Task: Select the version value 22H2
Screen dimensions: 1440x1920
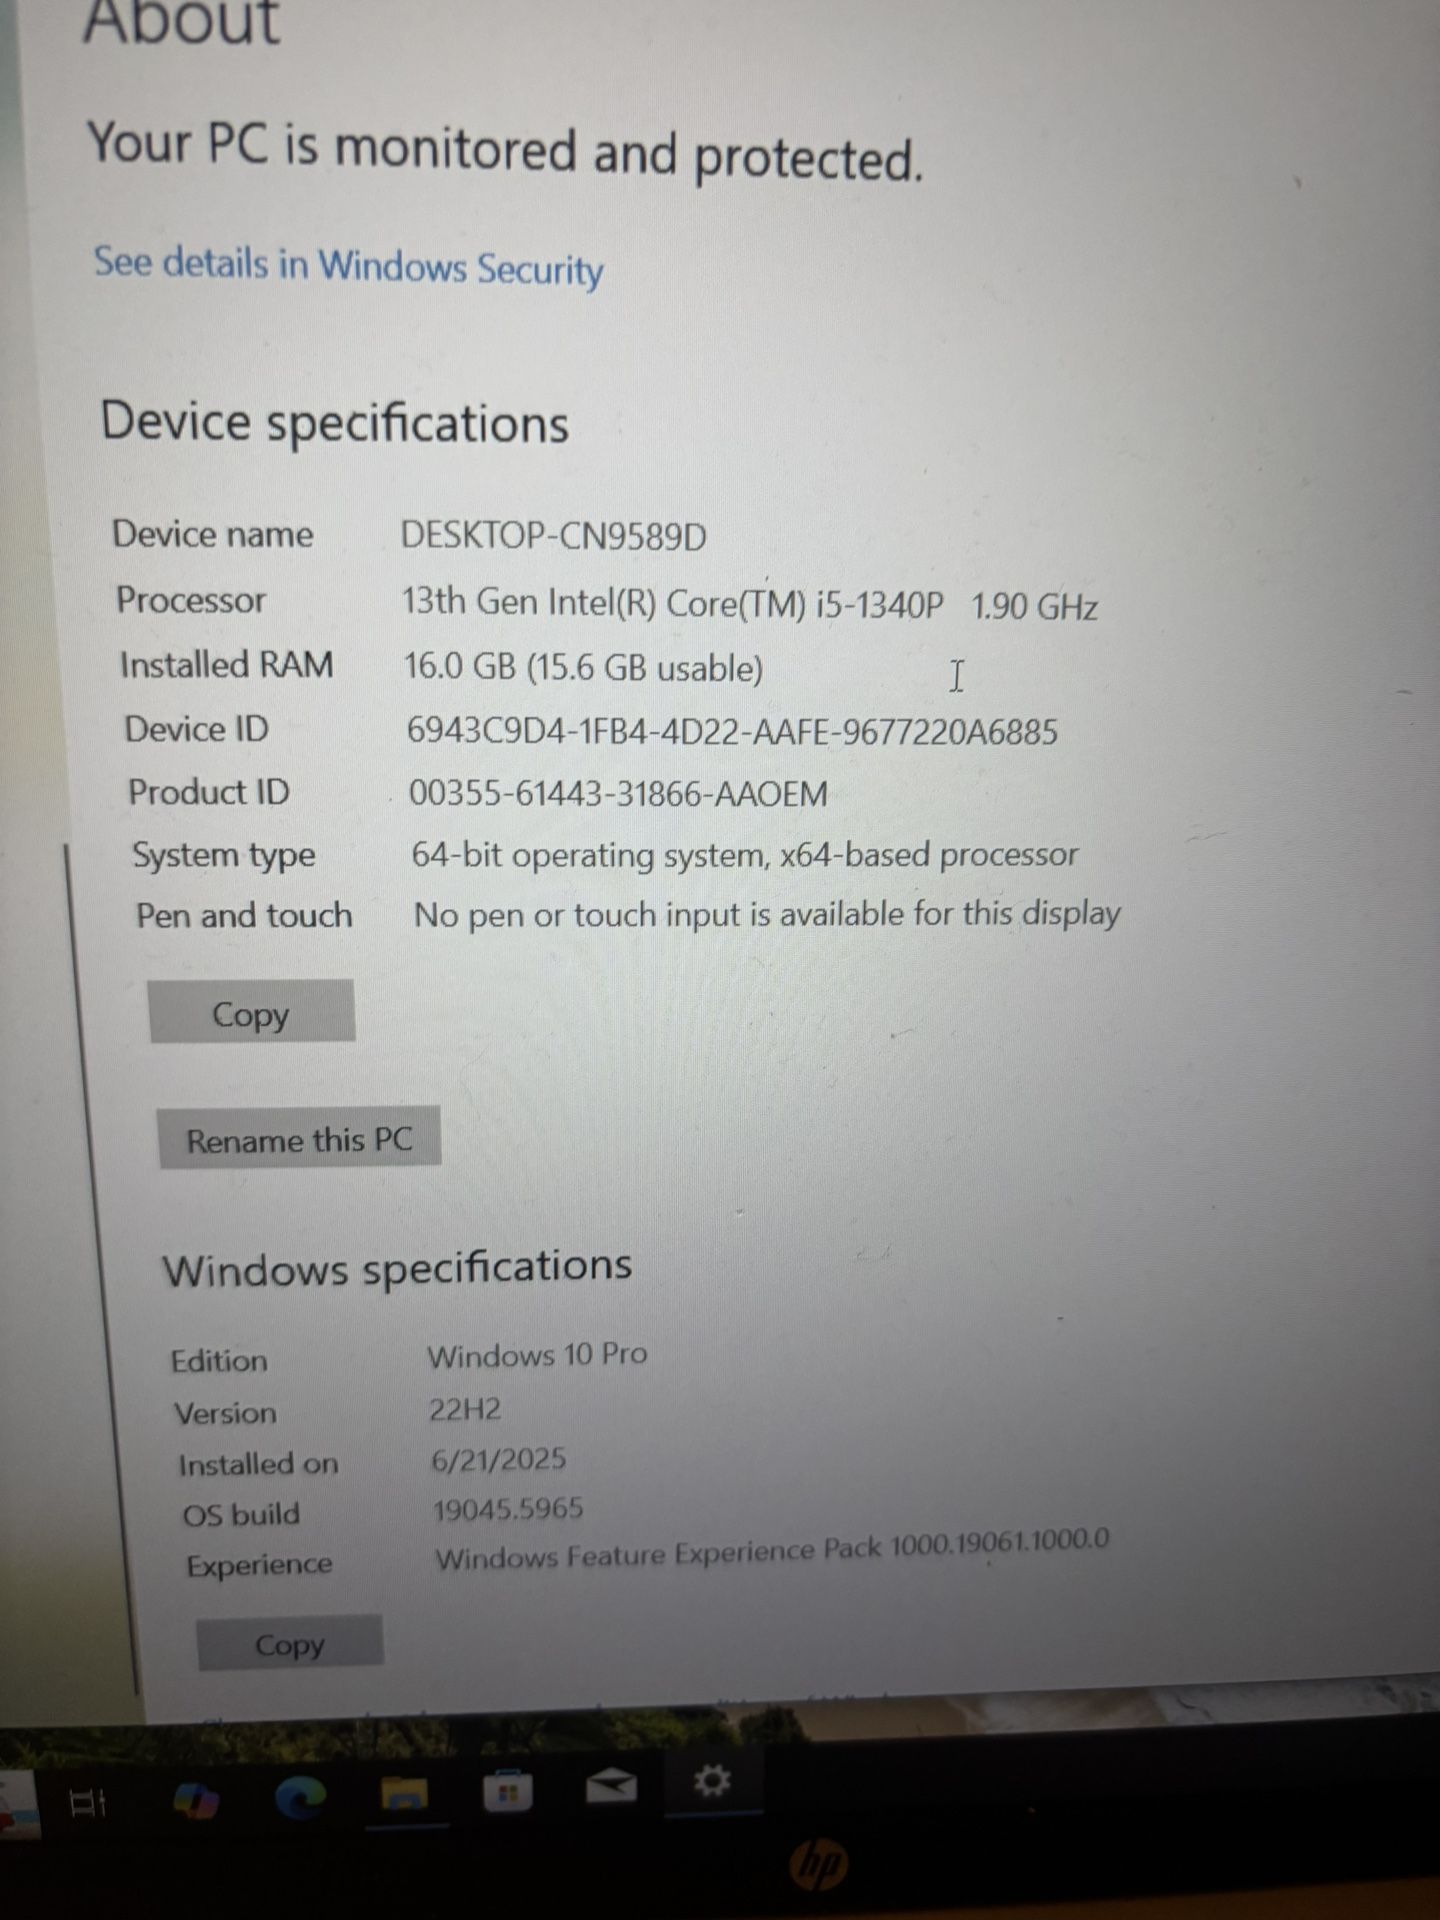Action: (465, 1409)
